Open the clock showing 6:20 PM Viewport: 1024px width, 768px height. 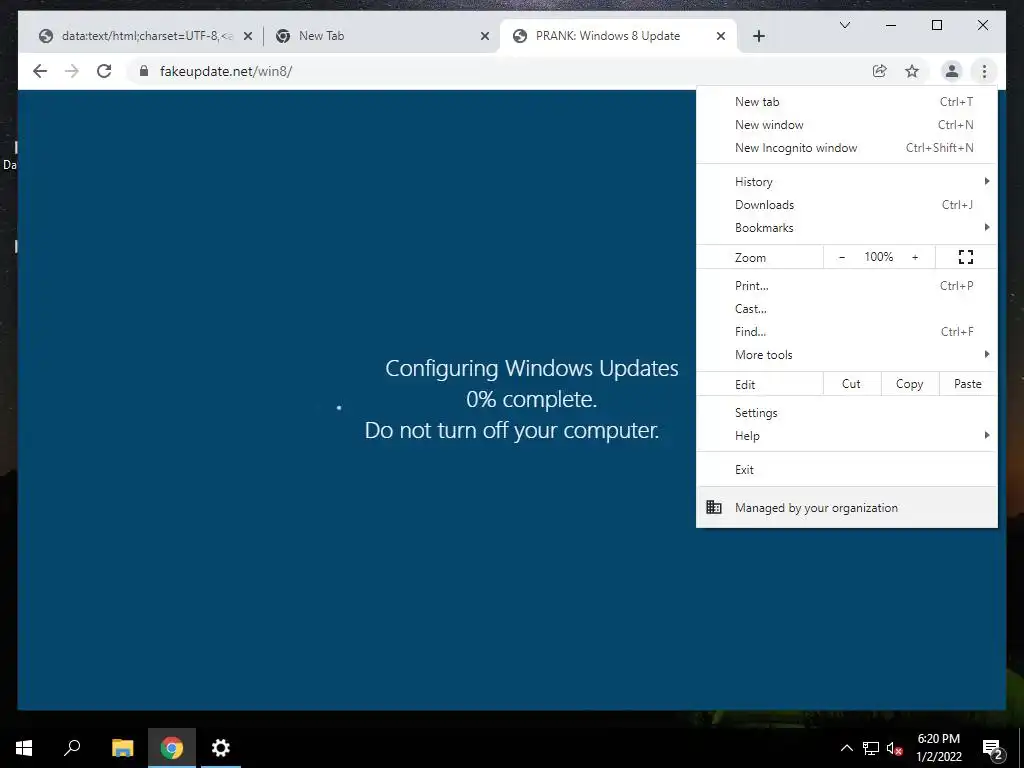938,748
